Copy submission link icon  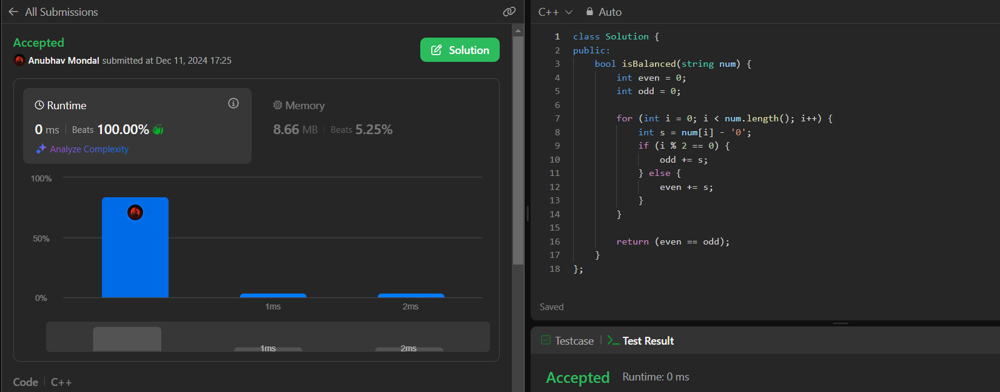(508, 11)
